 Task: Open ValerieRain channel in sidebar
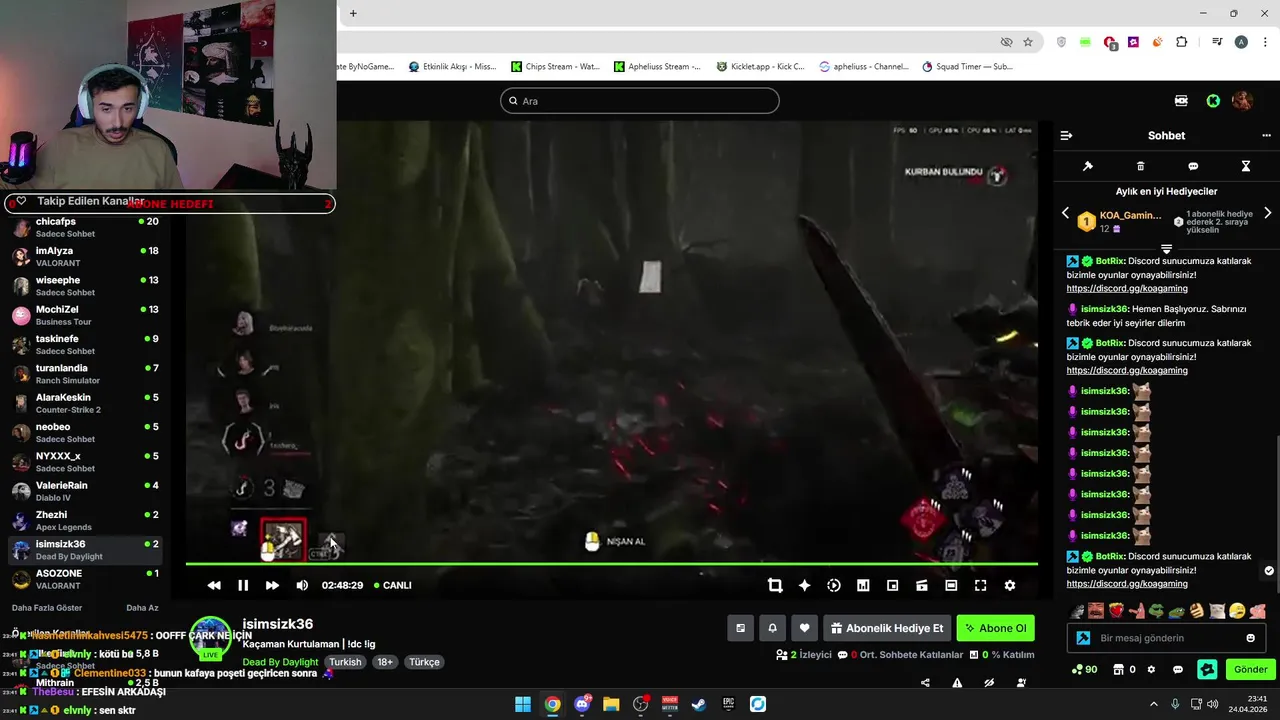[x=85, y=491]
